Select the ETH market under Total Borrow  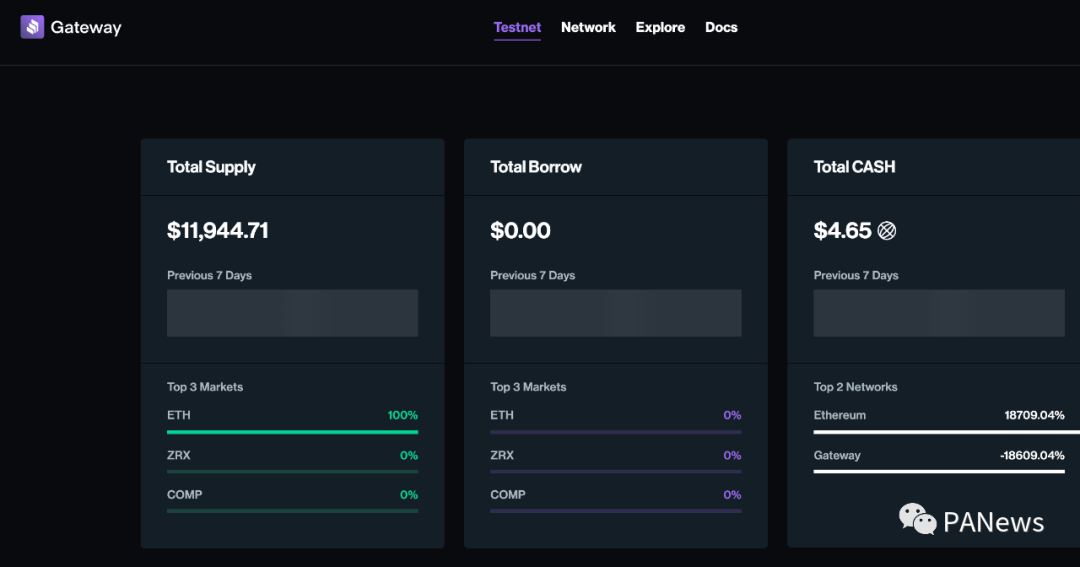616,421
